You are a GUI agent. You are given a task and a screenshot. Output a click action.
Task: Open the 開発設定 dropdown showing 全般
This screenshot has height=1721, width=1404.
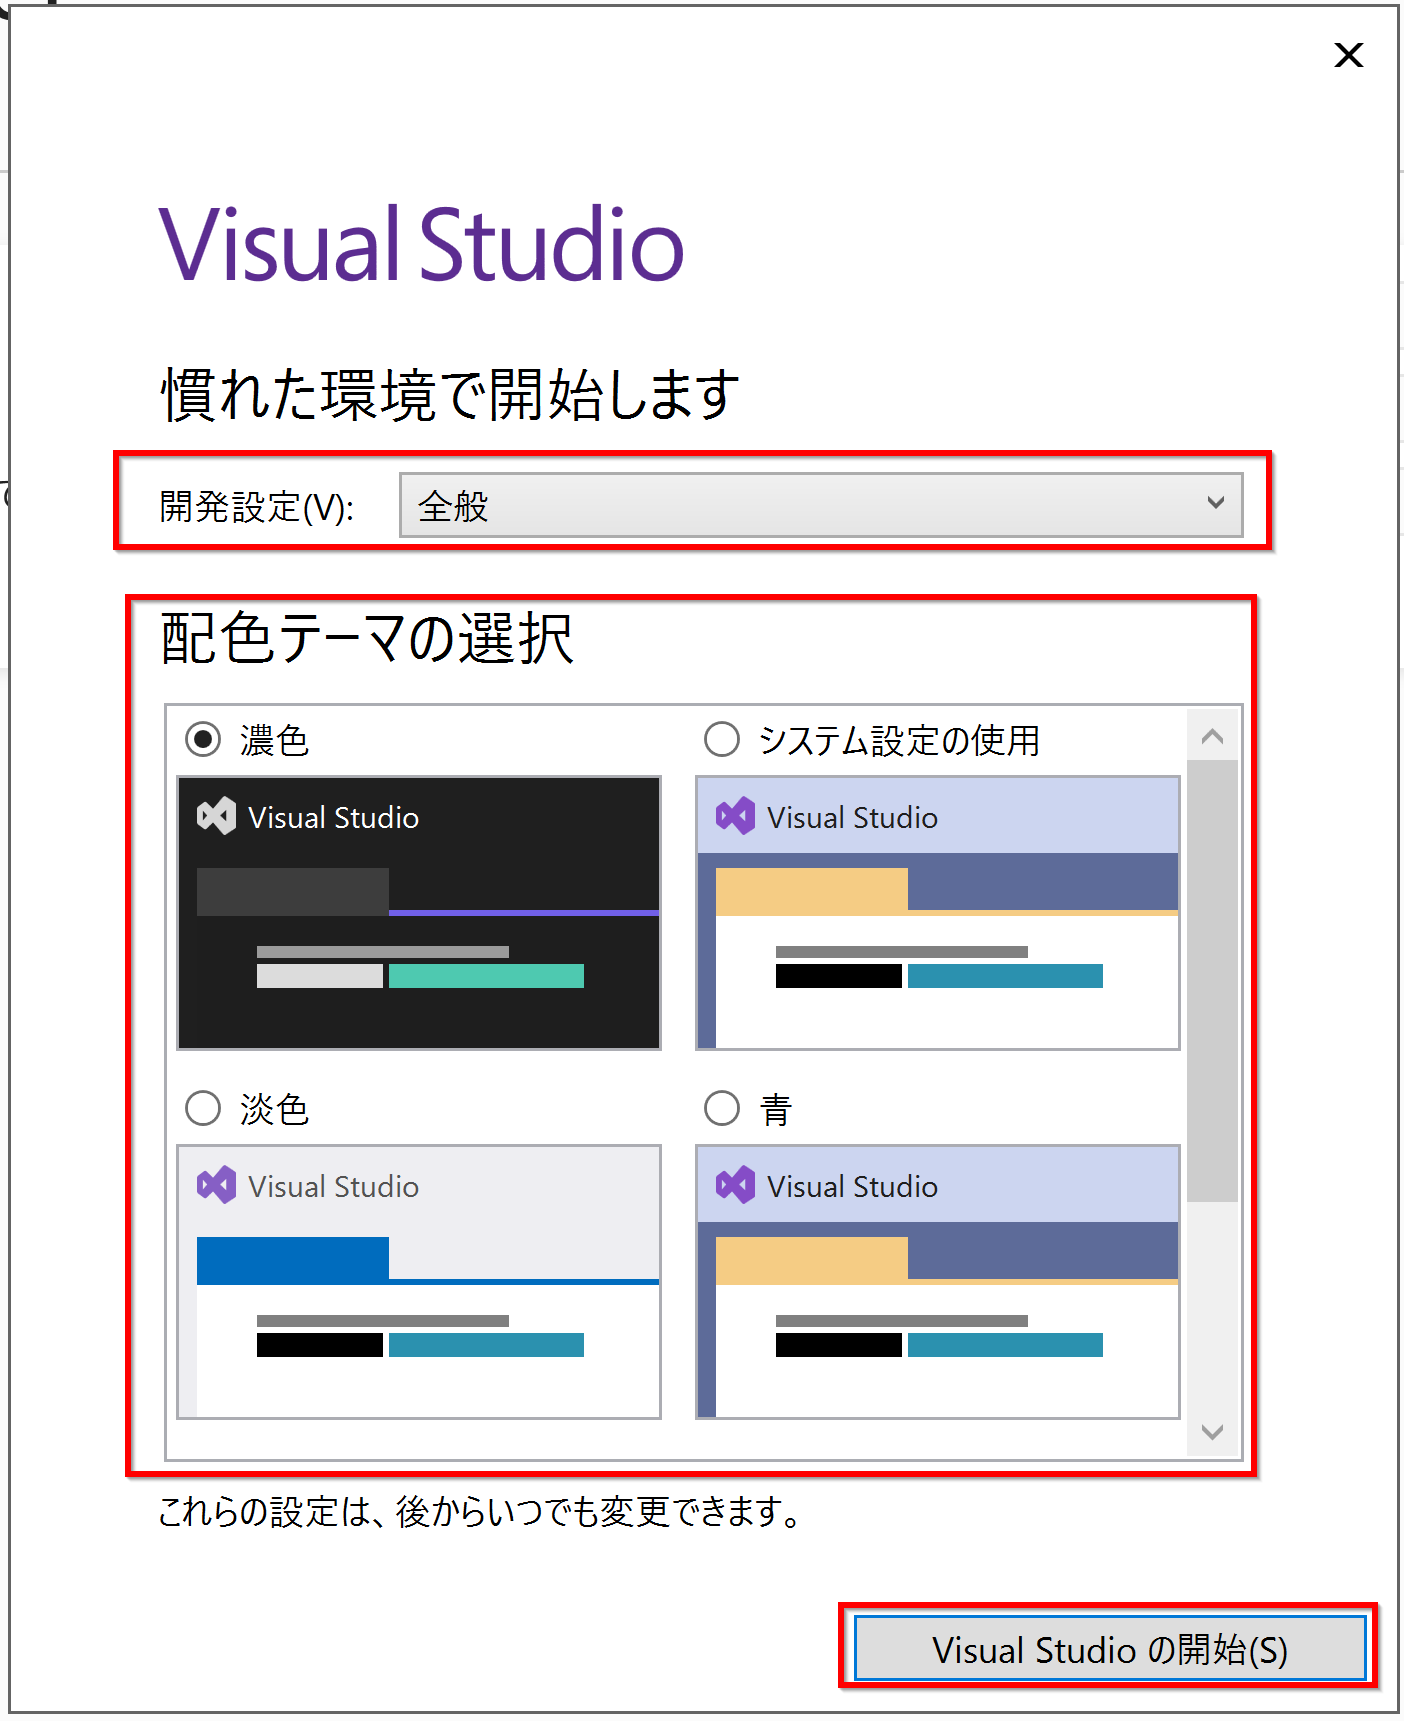tap(821, 505)
